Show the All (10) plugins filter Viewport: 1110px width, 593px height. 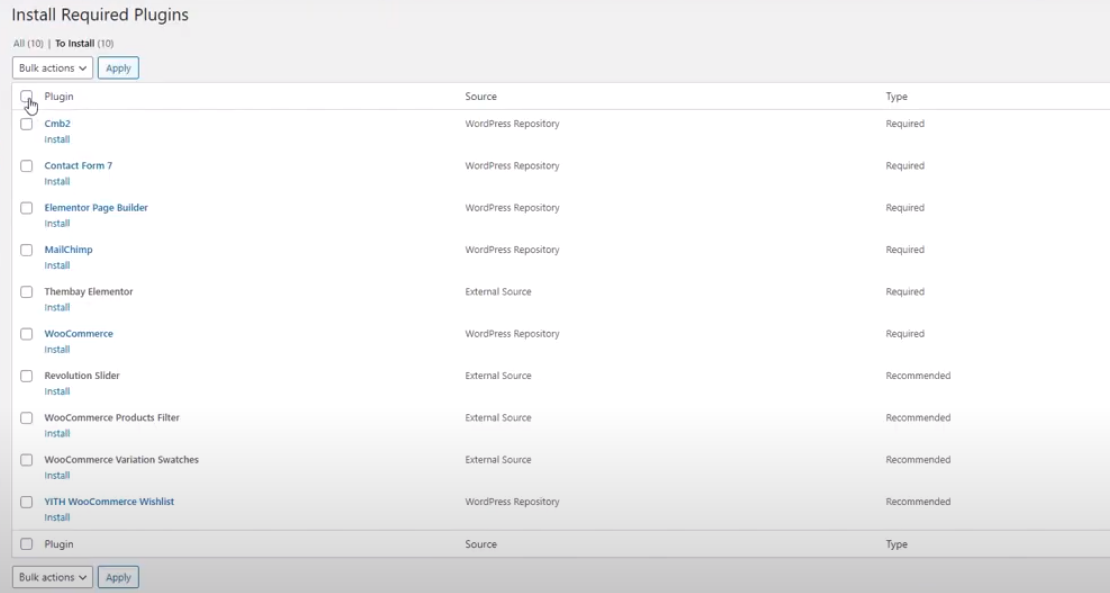click(x=28, y=43)
